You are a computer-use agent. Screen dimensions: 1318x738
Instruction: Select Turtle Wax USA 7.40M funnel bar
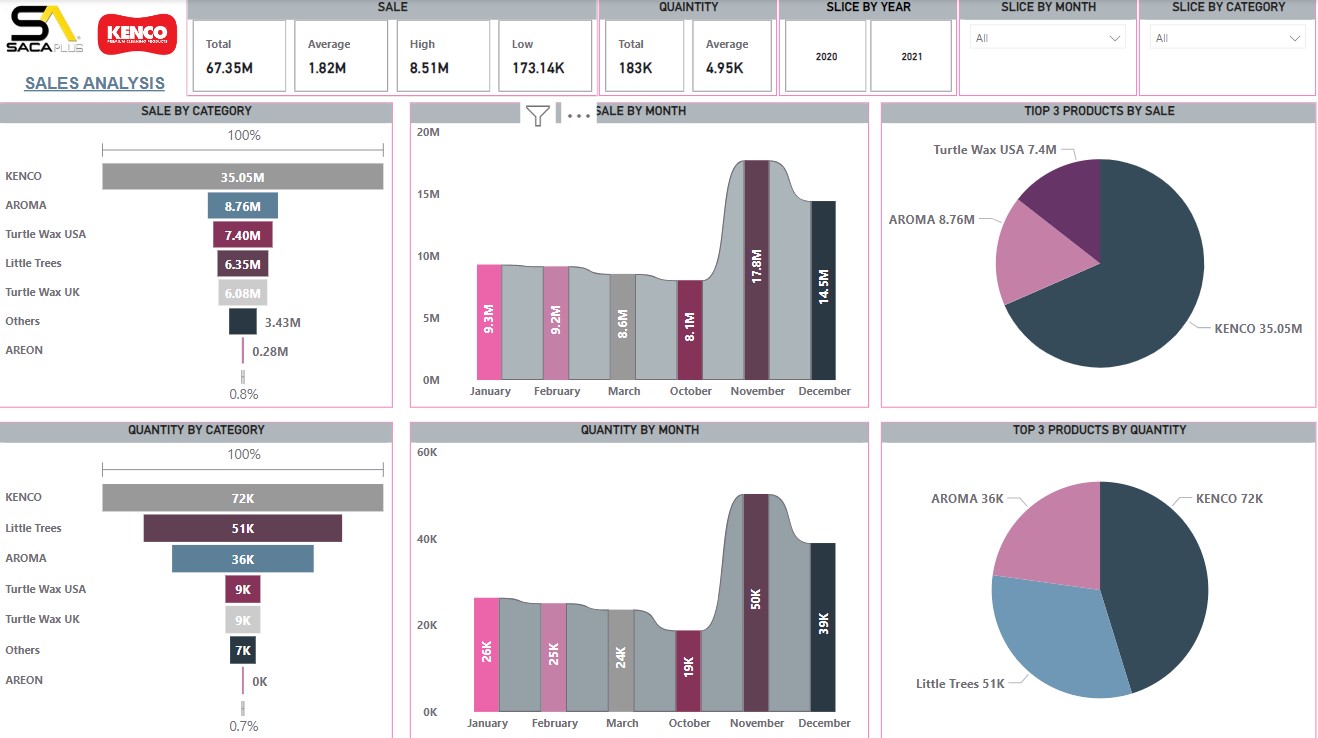click(x=243, y=235)
